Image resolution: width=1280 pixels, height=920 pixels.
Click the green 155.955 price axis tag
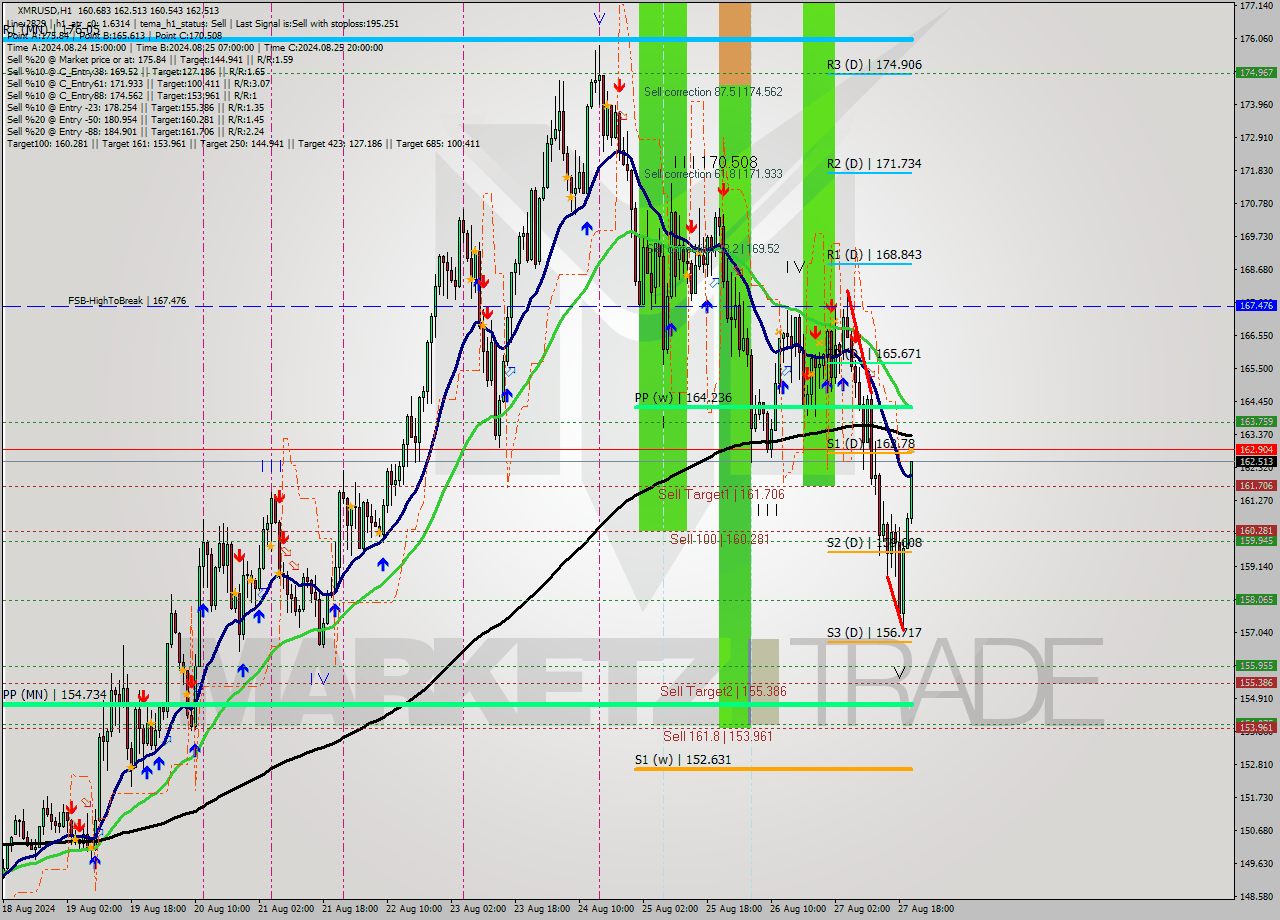coord(1256,665)
